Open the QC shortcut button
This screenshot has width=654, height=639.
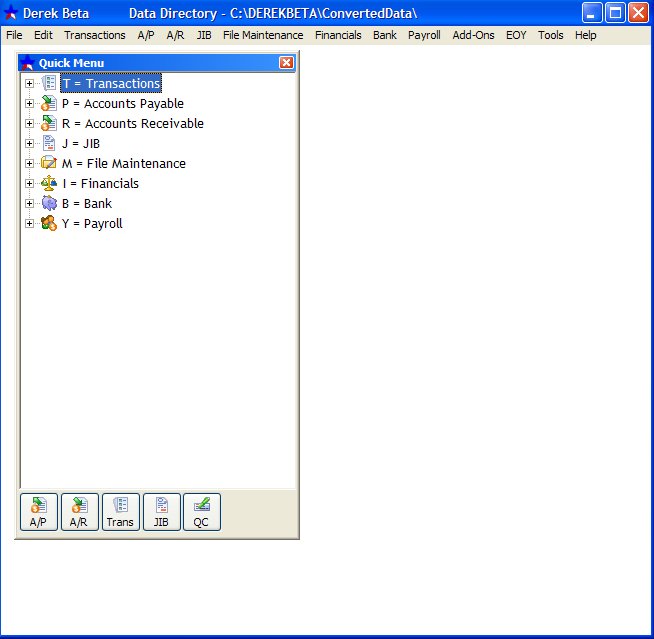[202, 512]
